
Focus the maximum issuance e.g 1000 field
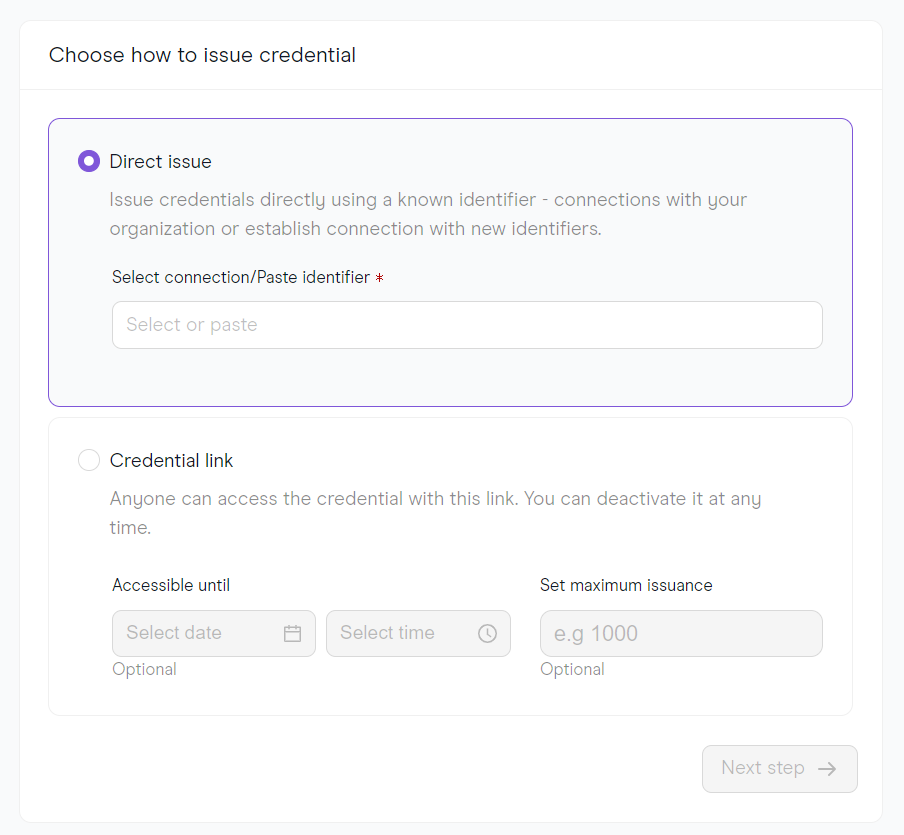[x=681, y=633]
